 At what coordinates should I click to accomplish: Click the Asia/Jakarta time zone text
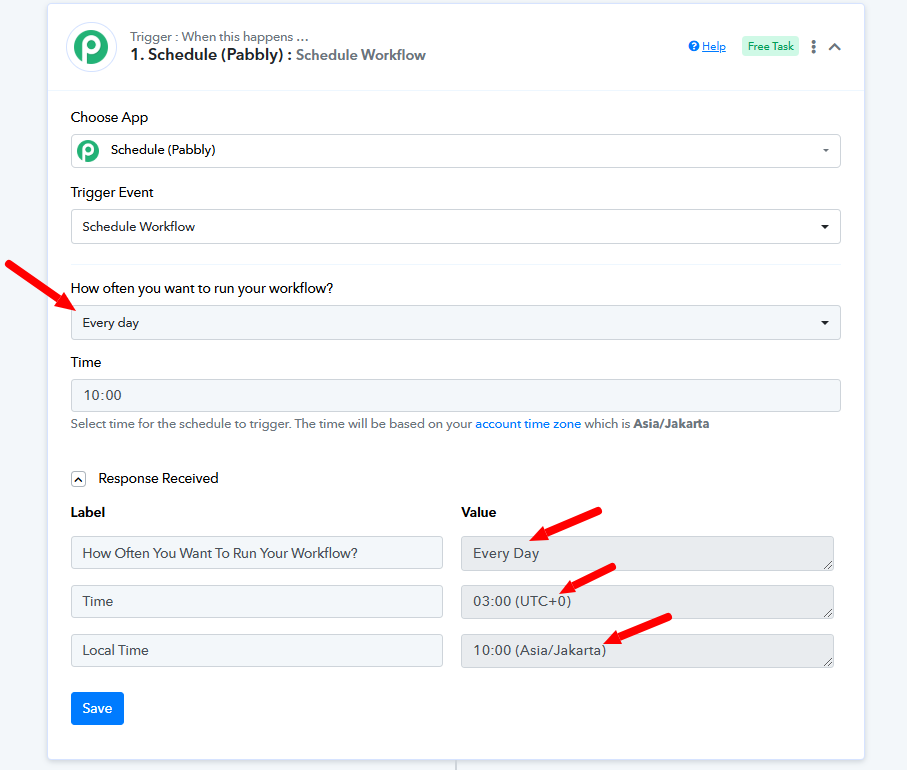coord(671,423)
